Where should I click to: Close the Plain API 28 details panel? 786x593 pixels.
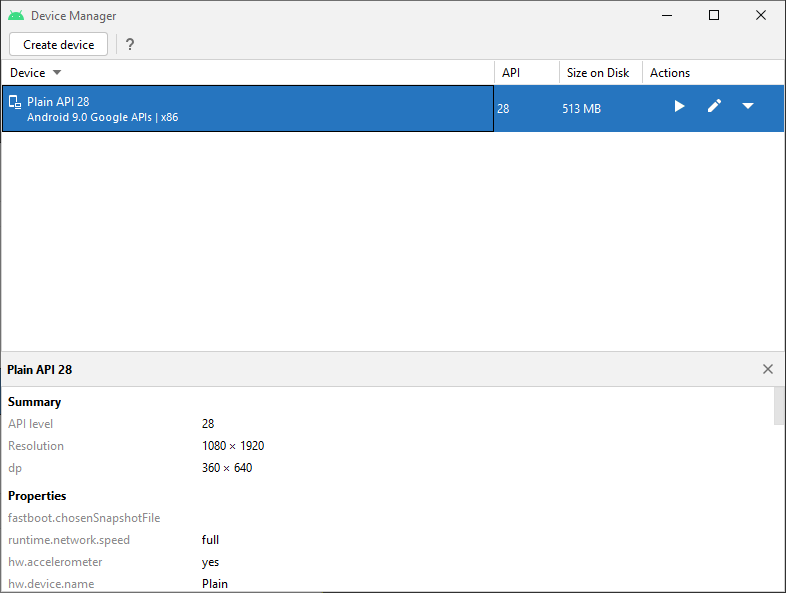click(x=767, y=369)
